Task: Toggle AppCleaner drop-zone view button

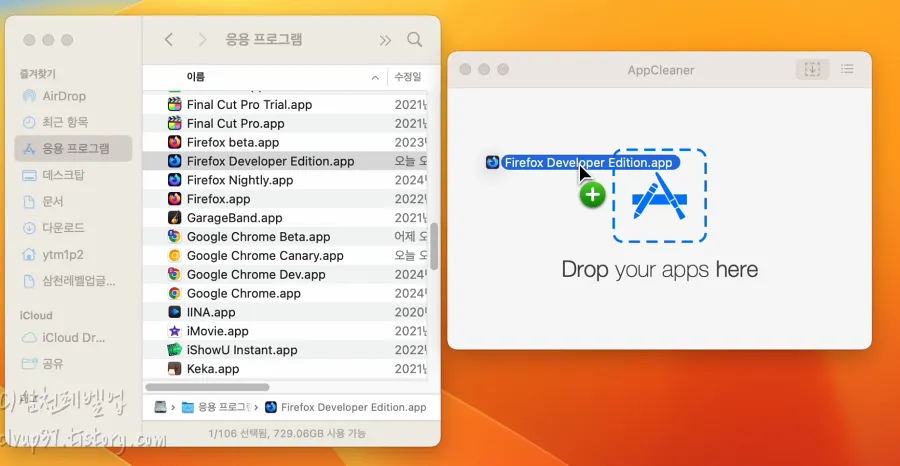Action: point(812,69)
